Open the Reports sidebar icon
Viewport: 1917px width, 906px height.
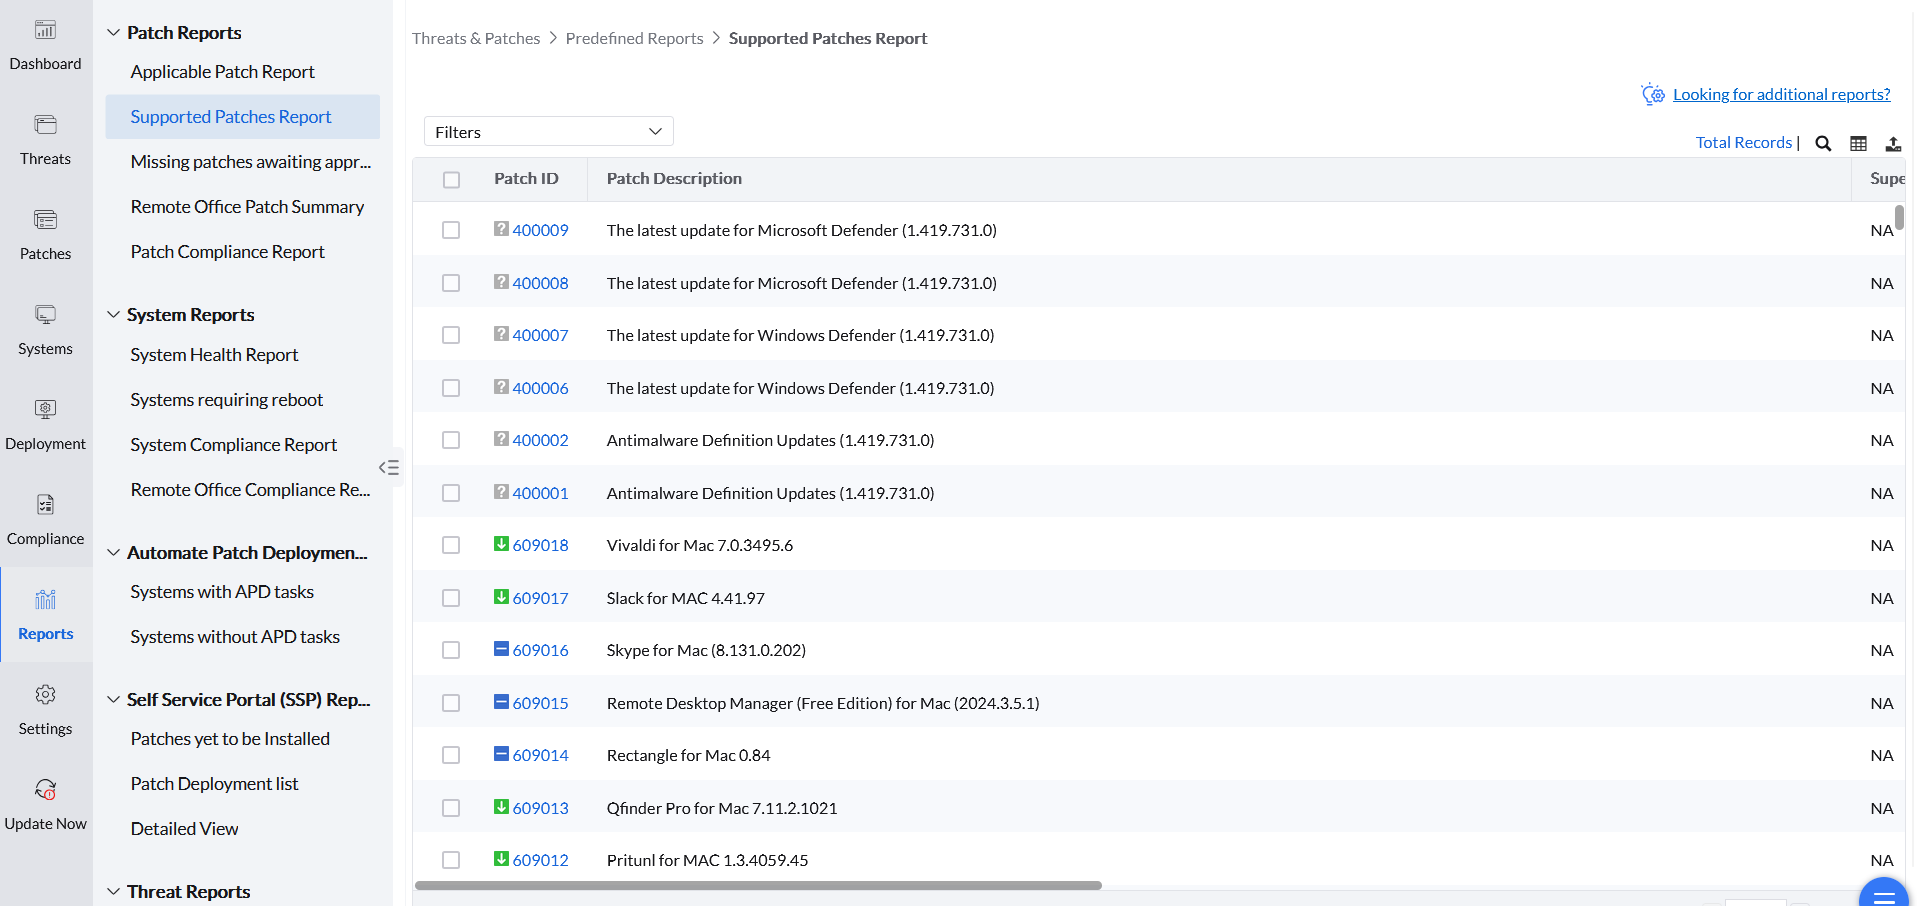tap(45, 599)
